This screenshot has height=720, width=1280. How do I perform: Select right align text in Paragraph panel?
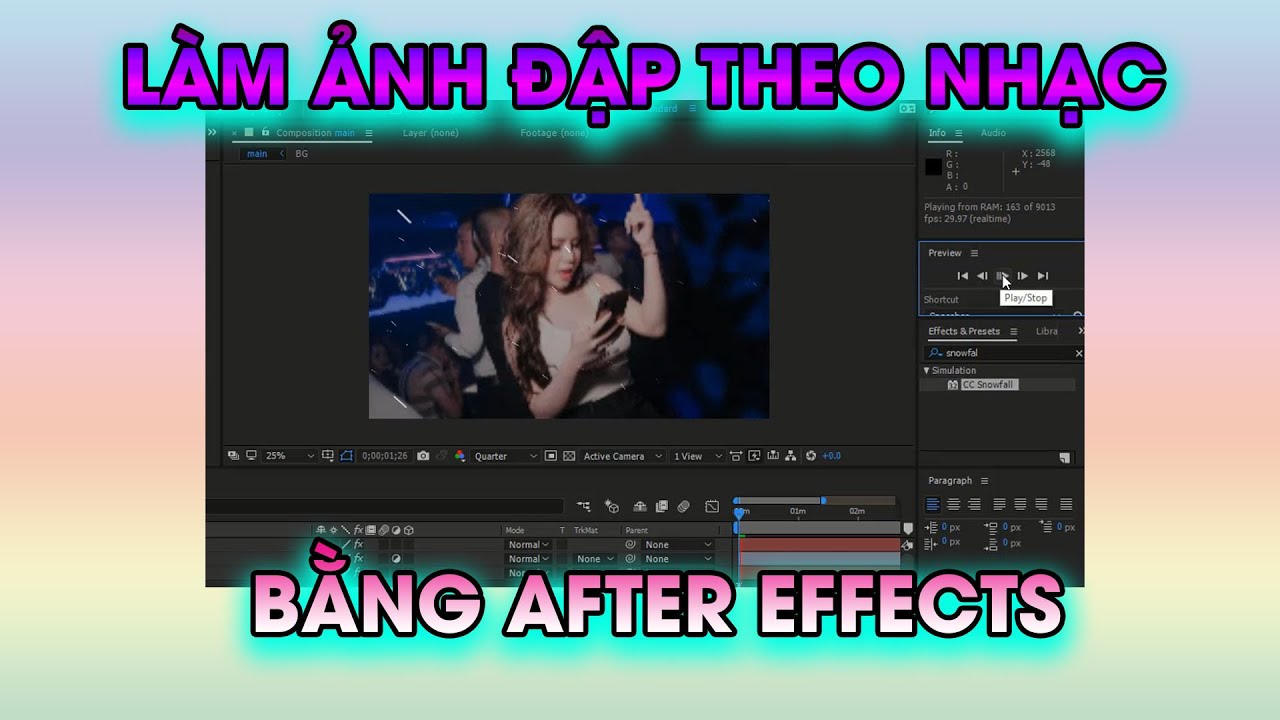(x=974, y=504)
